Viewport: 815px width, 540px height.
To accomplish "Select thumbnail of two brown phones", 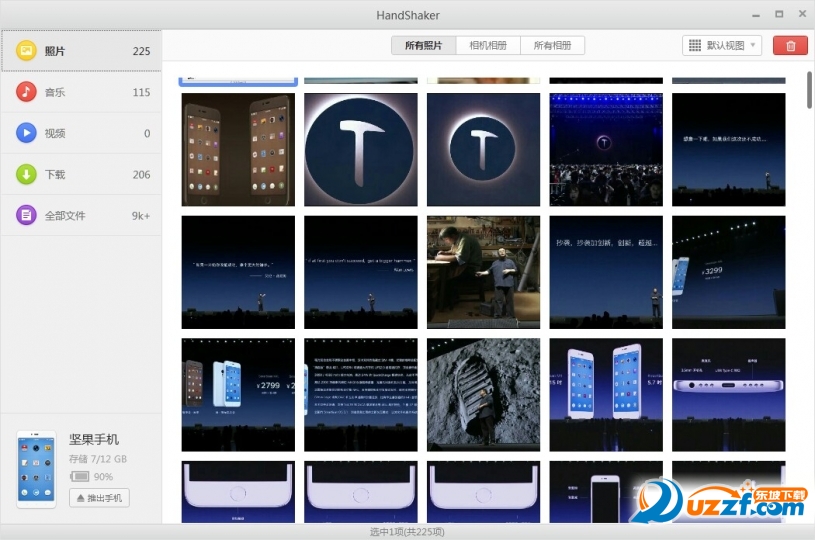I will coord(238,150).
